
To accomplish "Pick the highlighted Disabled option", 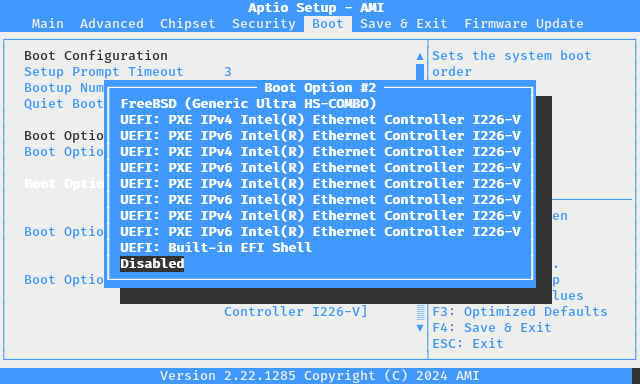I will pyautogui.click(x=152, y=264).
